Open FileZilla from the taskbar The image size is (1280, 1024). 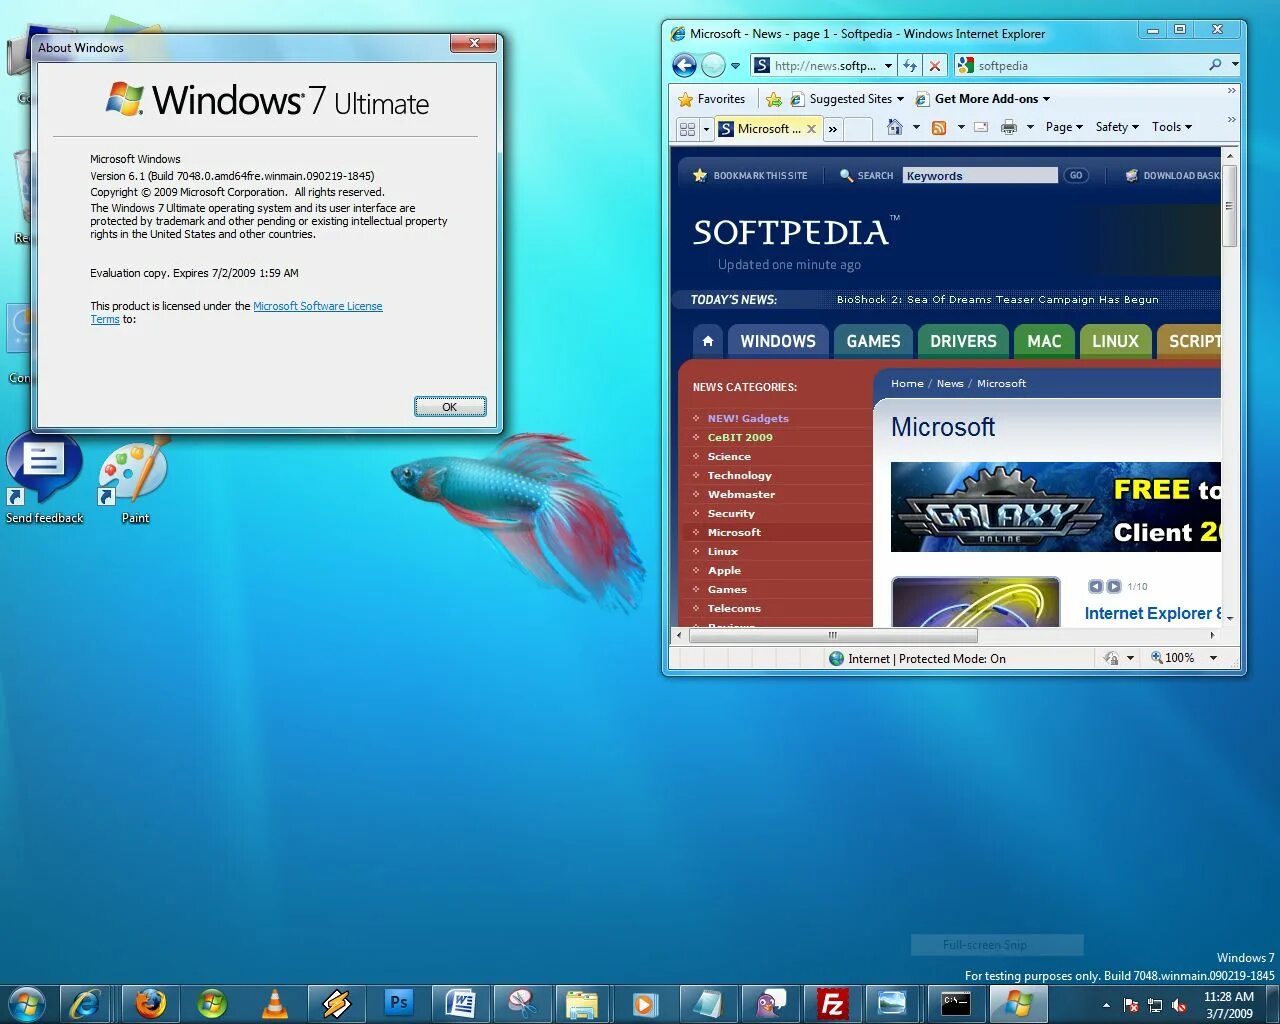tap(832, 1002)
